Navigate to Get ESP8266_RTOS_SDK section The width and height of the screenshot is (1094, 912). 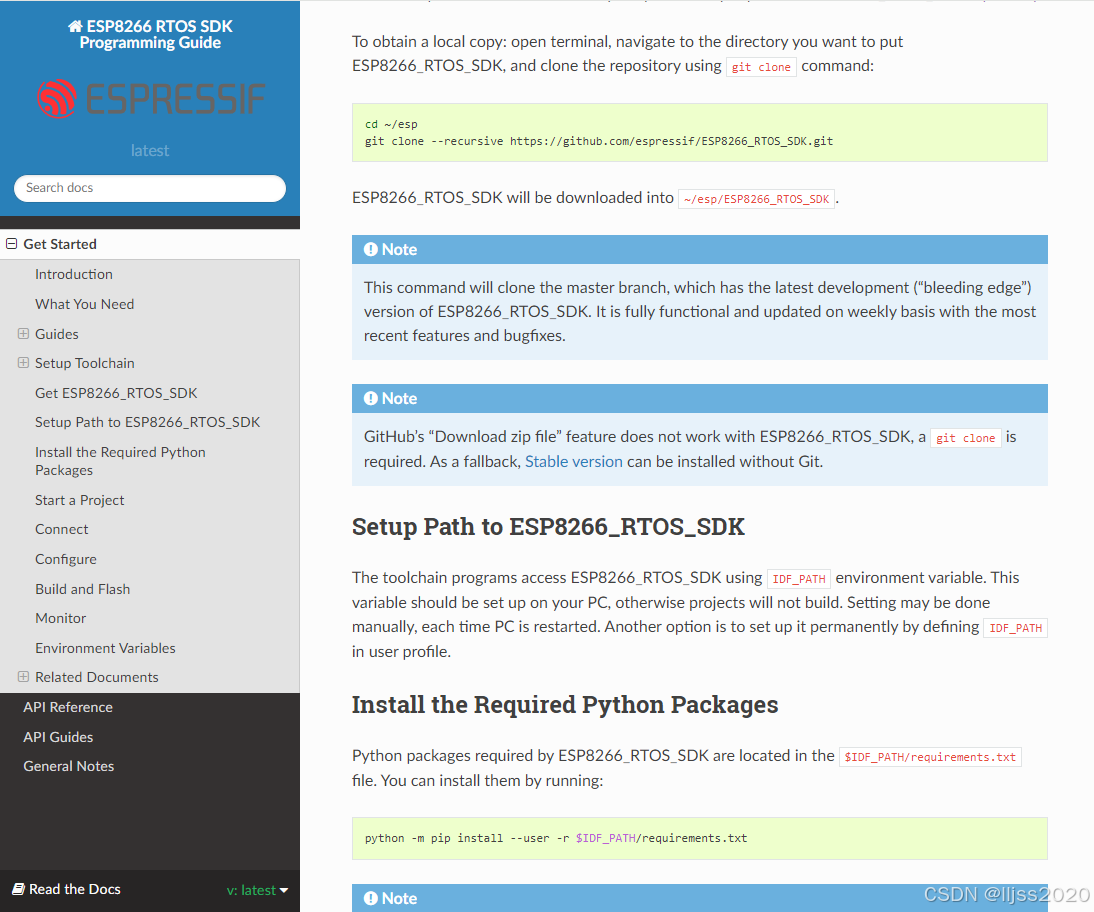coord(116,394)
